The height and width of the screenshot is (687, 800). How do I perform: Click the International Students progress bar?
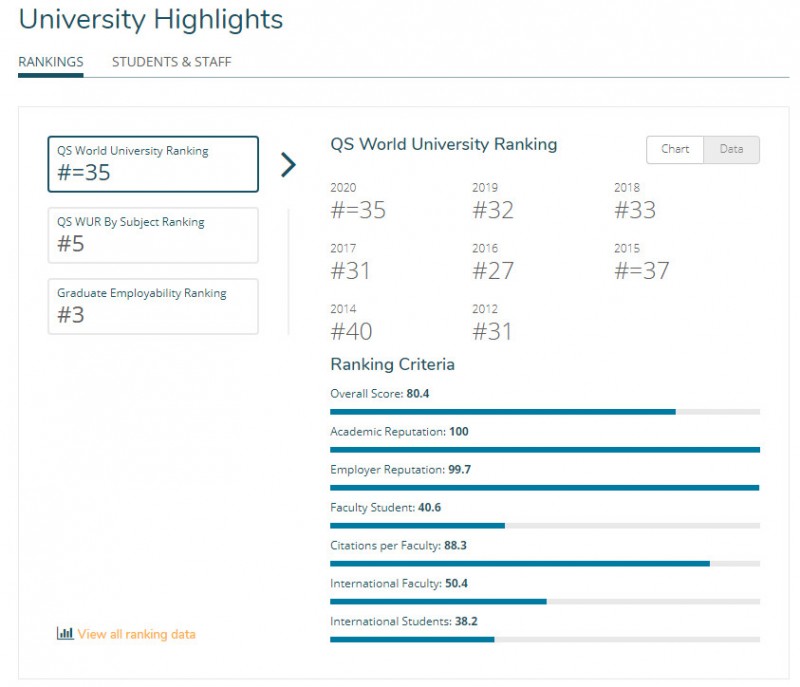pos(545,640)
